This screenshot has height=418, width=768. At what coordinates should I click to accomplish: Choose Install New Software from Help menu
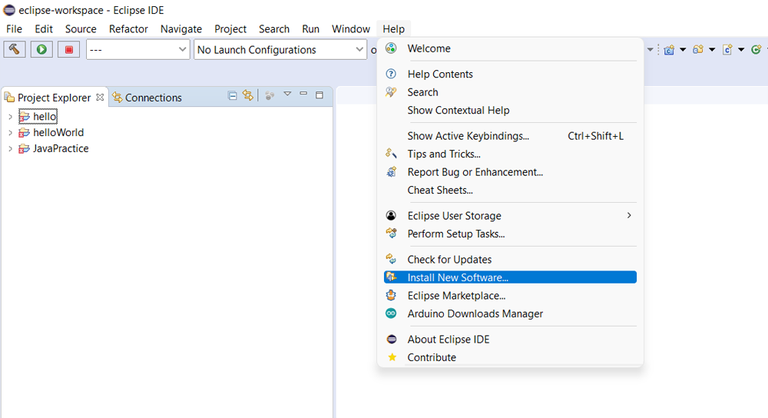(x=457, y=277)
